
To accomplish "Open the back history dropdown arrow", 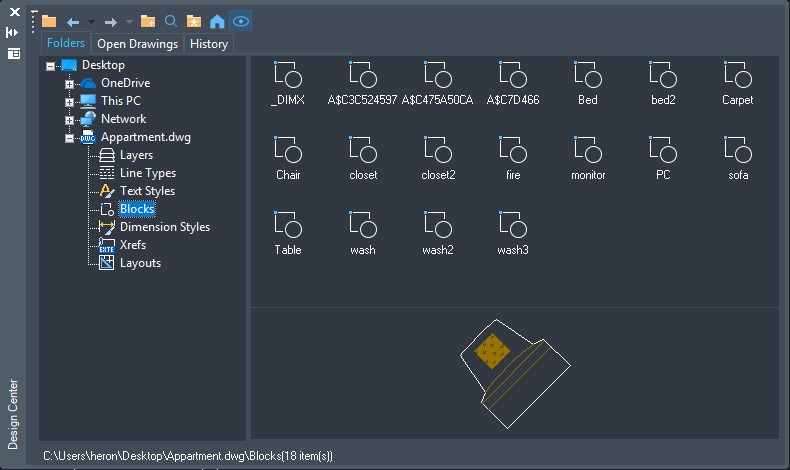I will tap(91, 21).
